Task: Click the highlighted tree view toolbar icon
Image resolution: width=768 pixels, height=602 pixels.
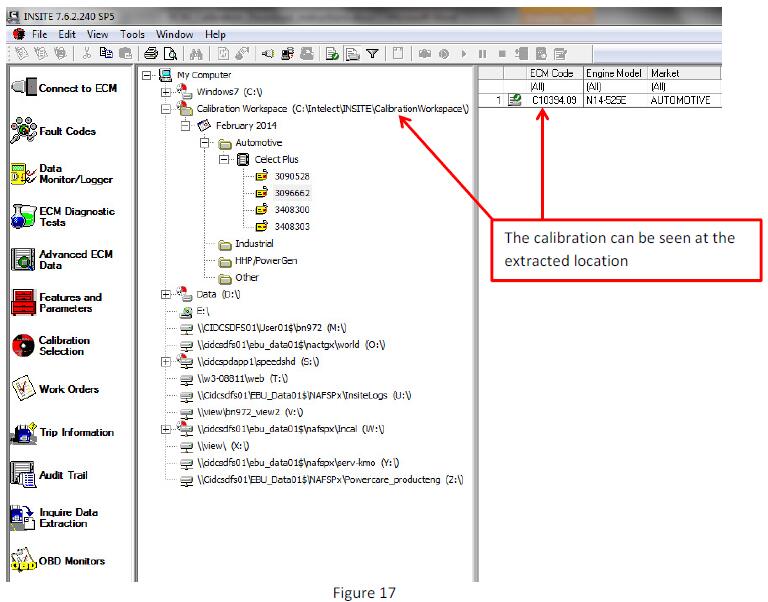Action: point(352,53)
